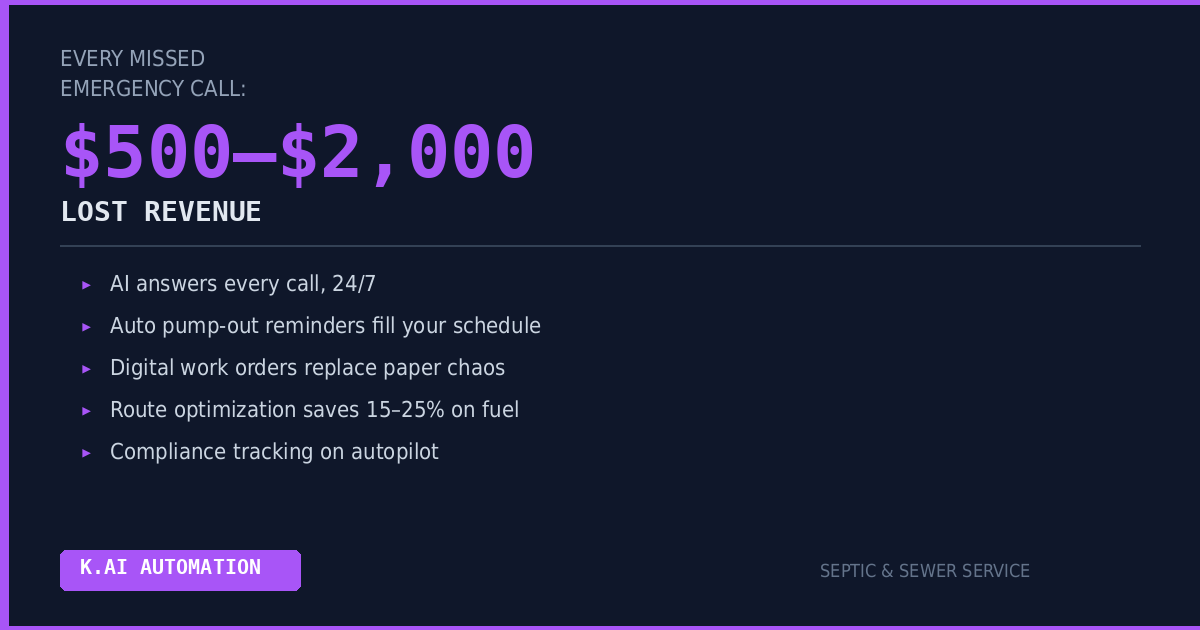1200x630 pixels.
Task: Click the SEPTIC & SEWER SERVICE text
Action: pos(924,571)
